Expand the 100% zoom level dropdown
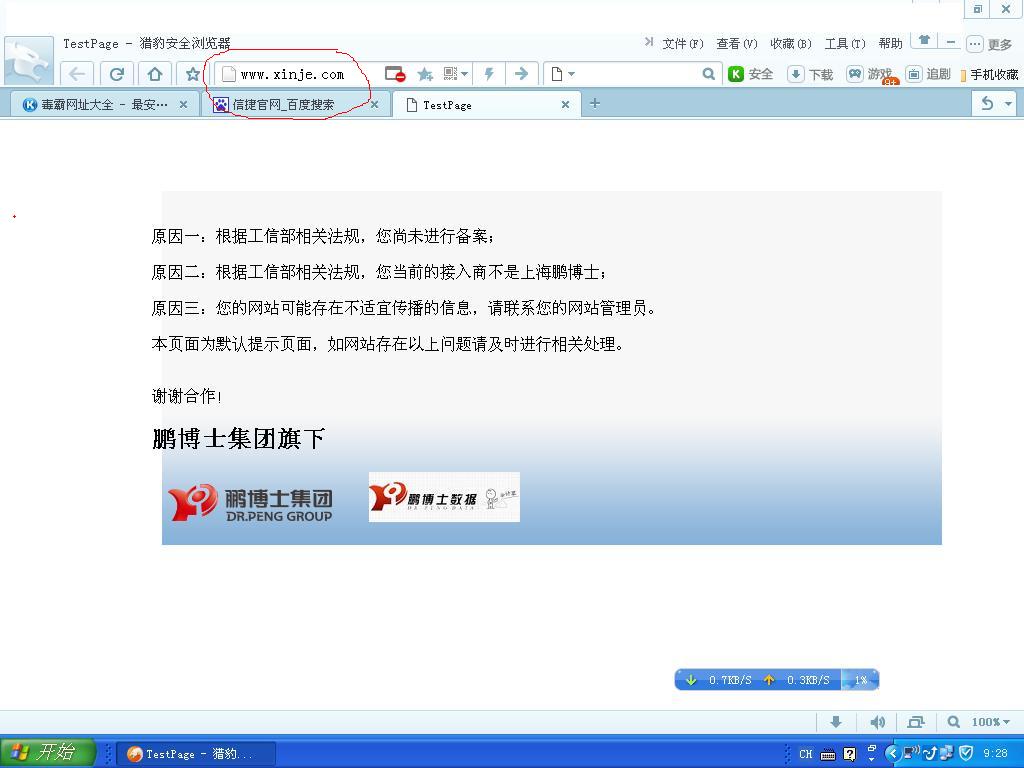The image size is (1024, 768). point(990,722)
